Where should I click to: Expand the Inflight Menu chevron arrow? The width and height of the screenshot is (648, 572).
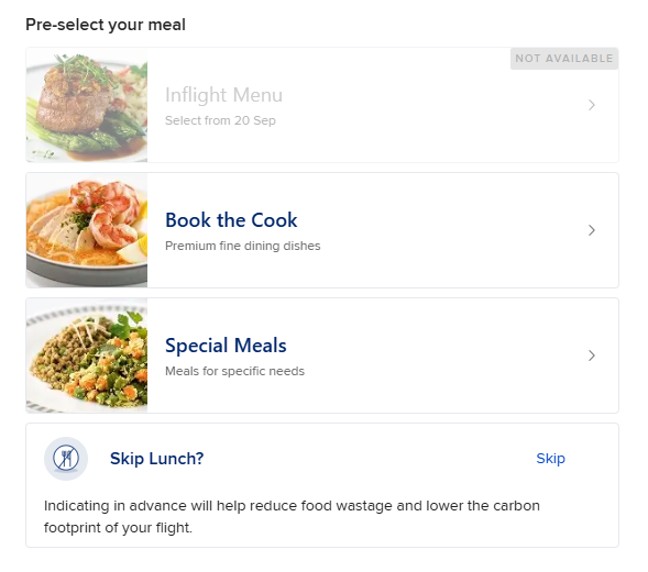click(592, 105)
